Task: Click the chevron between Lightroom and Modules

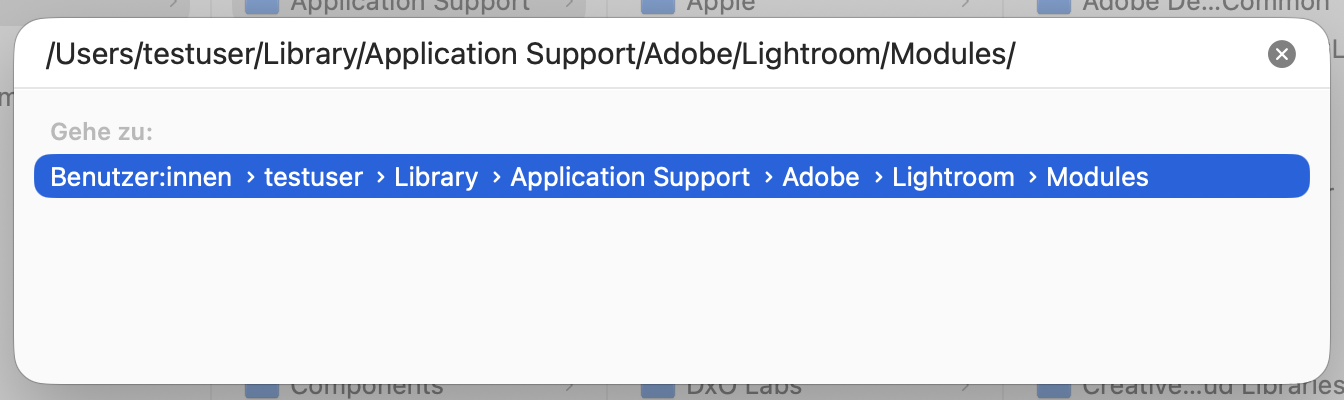Action: coord(1031,178)
